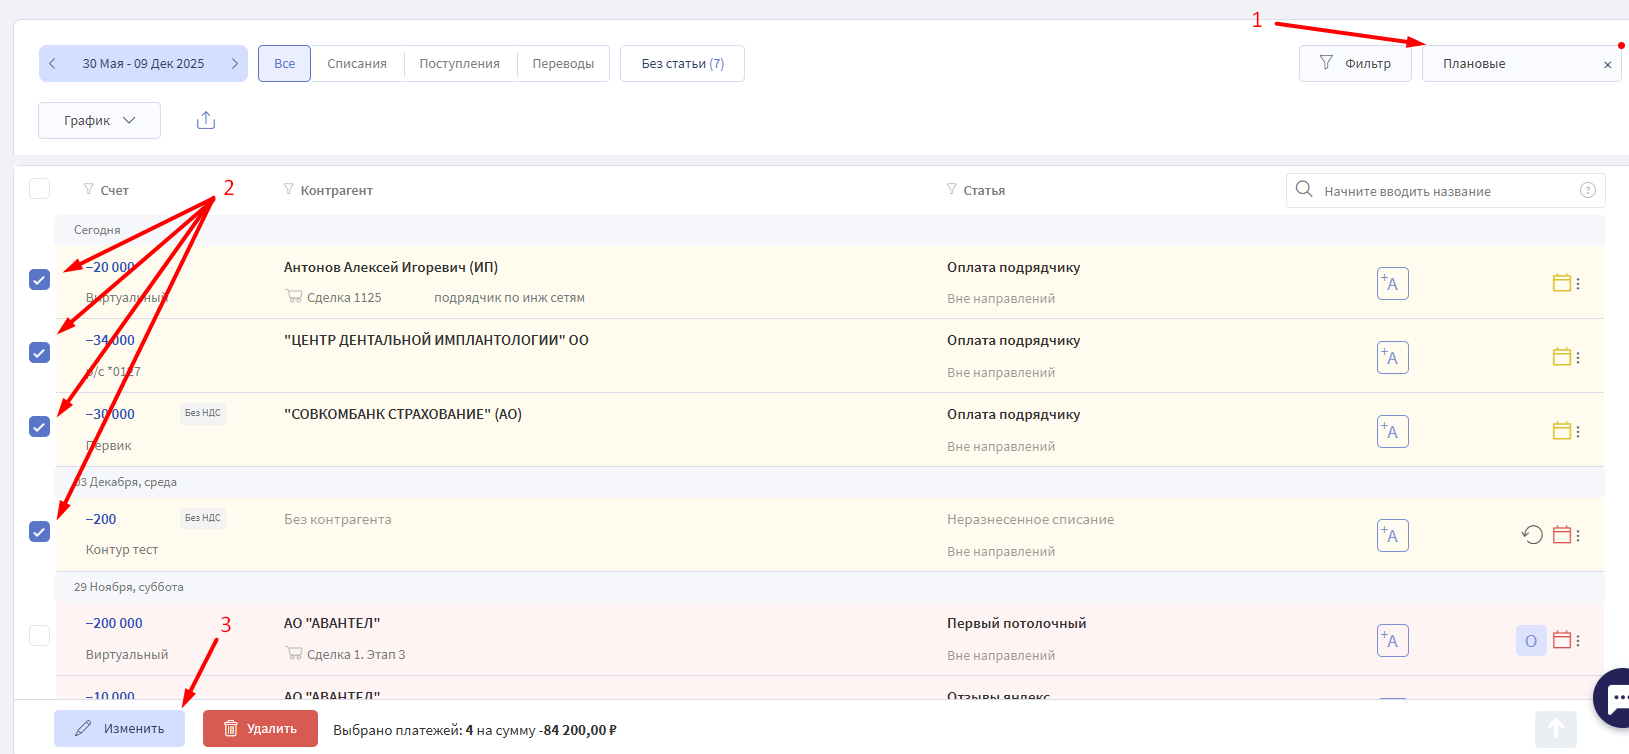Viewport: 1629px width, 754px height.
Task: Uncheck the -20 000 Антонов payment checkbox
Action: pyautogui.click(x=39, y=280)
